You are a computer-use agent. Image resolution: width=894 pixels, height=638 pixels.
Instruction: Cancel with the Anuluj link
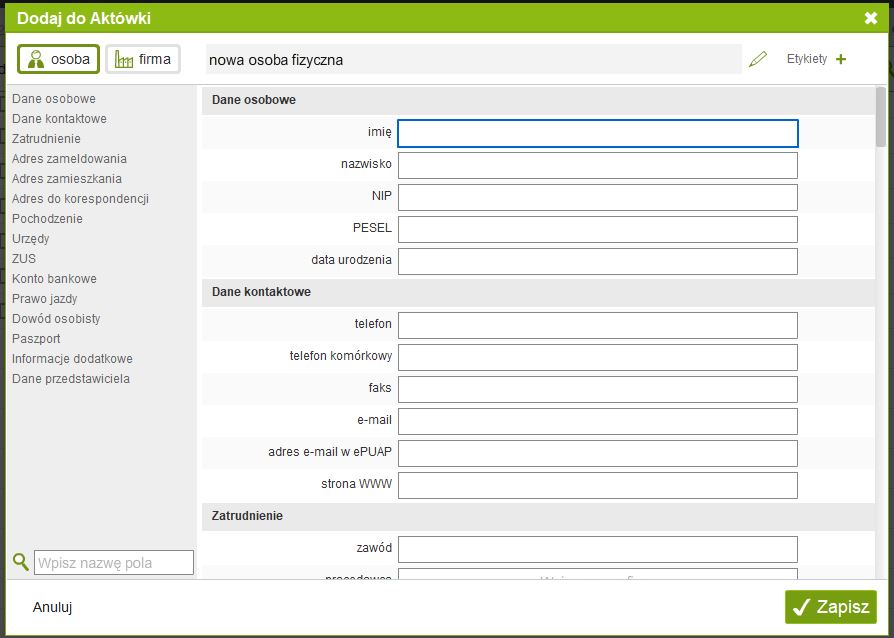coord(52,607)
